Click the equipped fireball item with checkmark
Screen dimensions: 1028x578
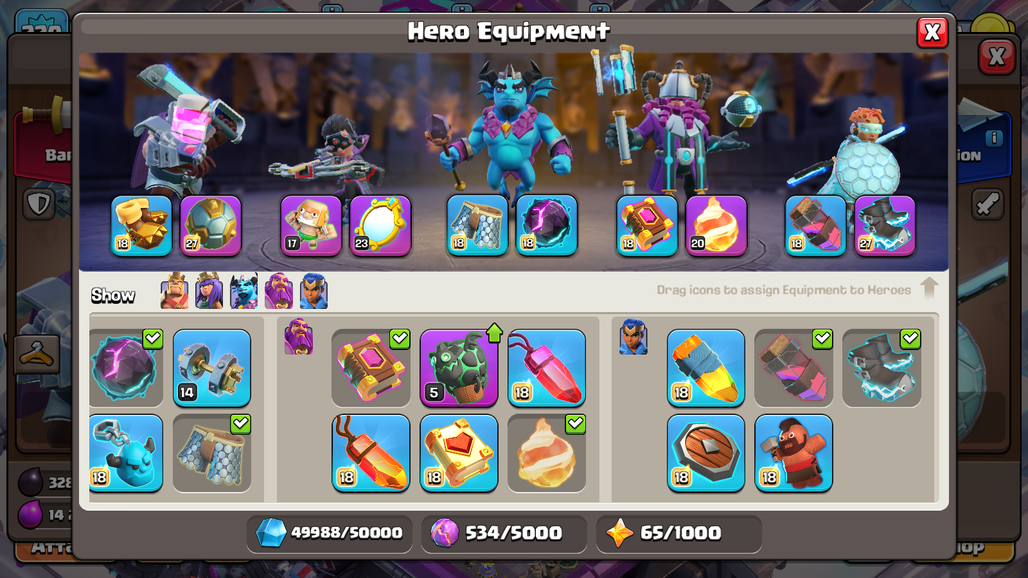(547, 453)
